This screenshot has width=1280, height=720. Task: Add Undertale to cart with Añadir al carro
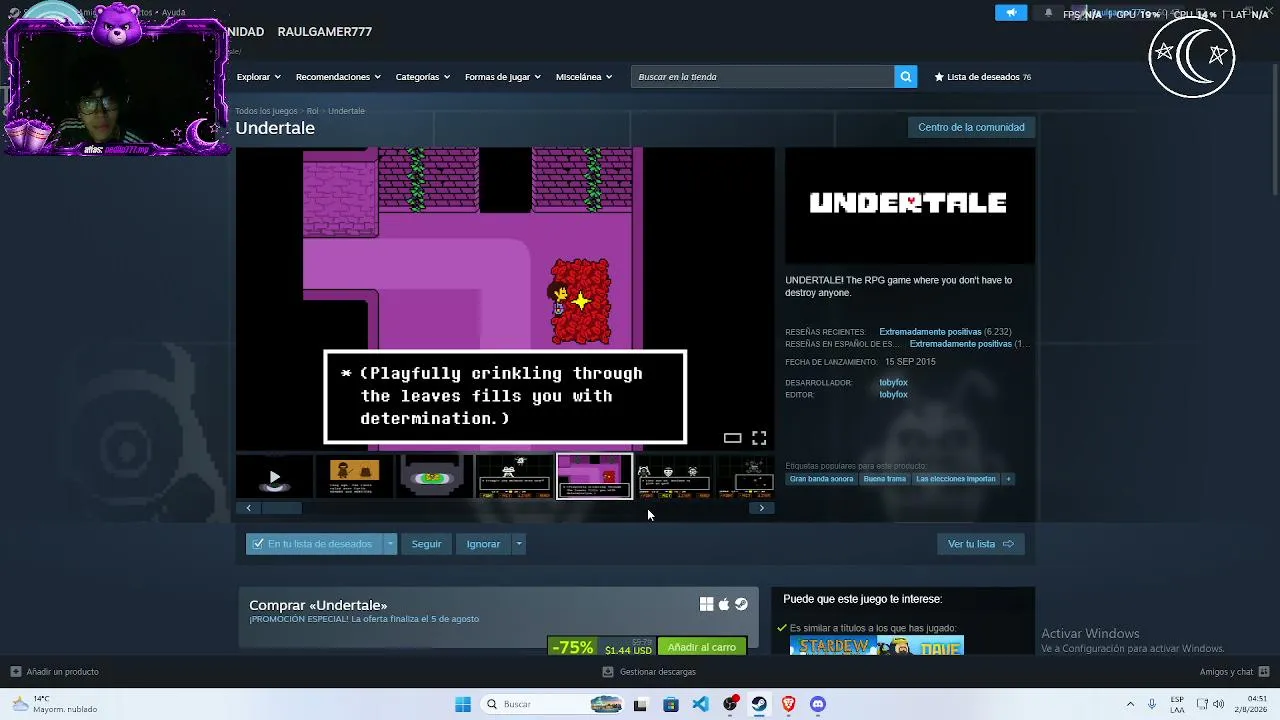click(x=701, y=647)
